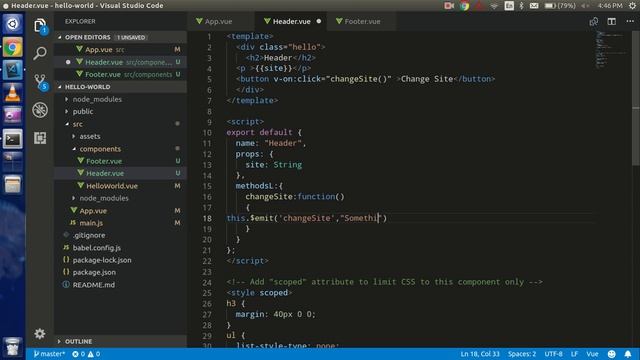The width and height of the screenshot is (640, 360).
Task: Open Footer.vue in Open Editors list
Action: click(x=120, y=74)
